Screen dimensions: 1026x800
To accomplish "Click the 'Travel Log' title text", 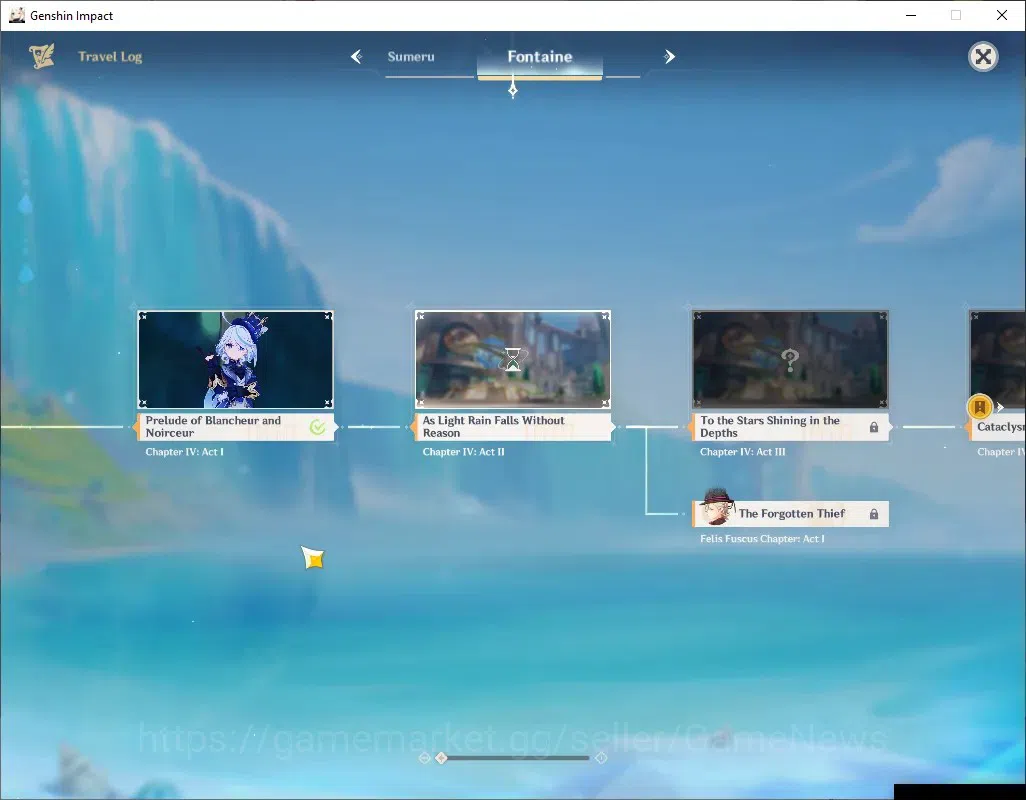I will point(110,57).
